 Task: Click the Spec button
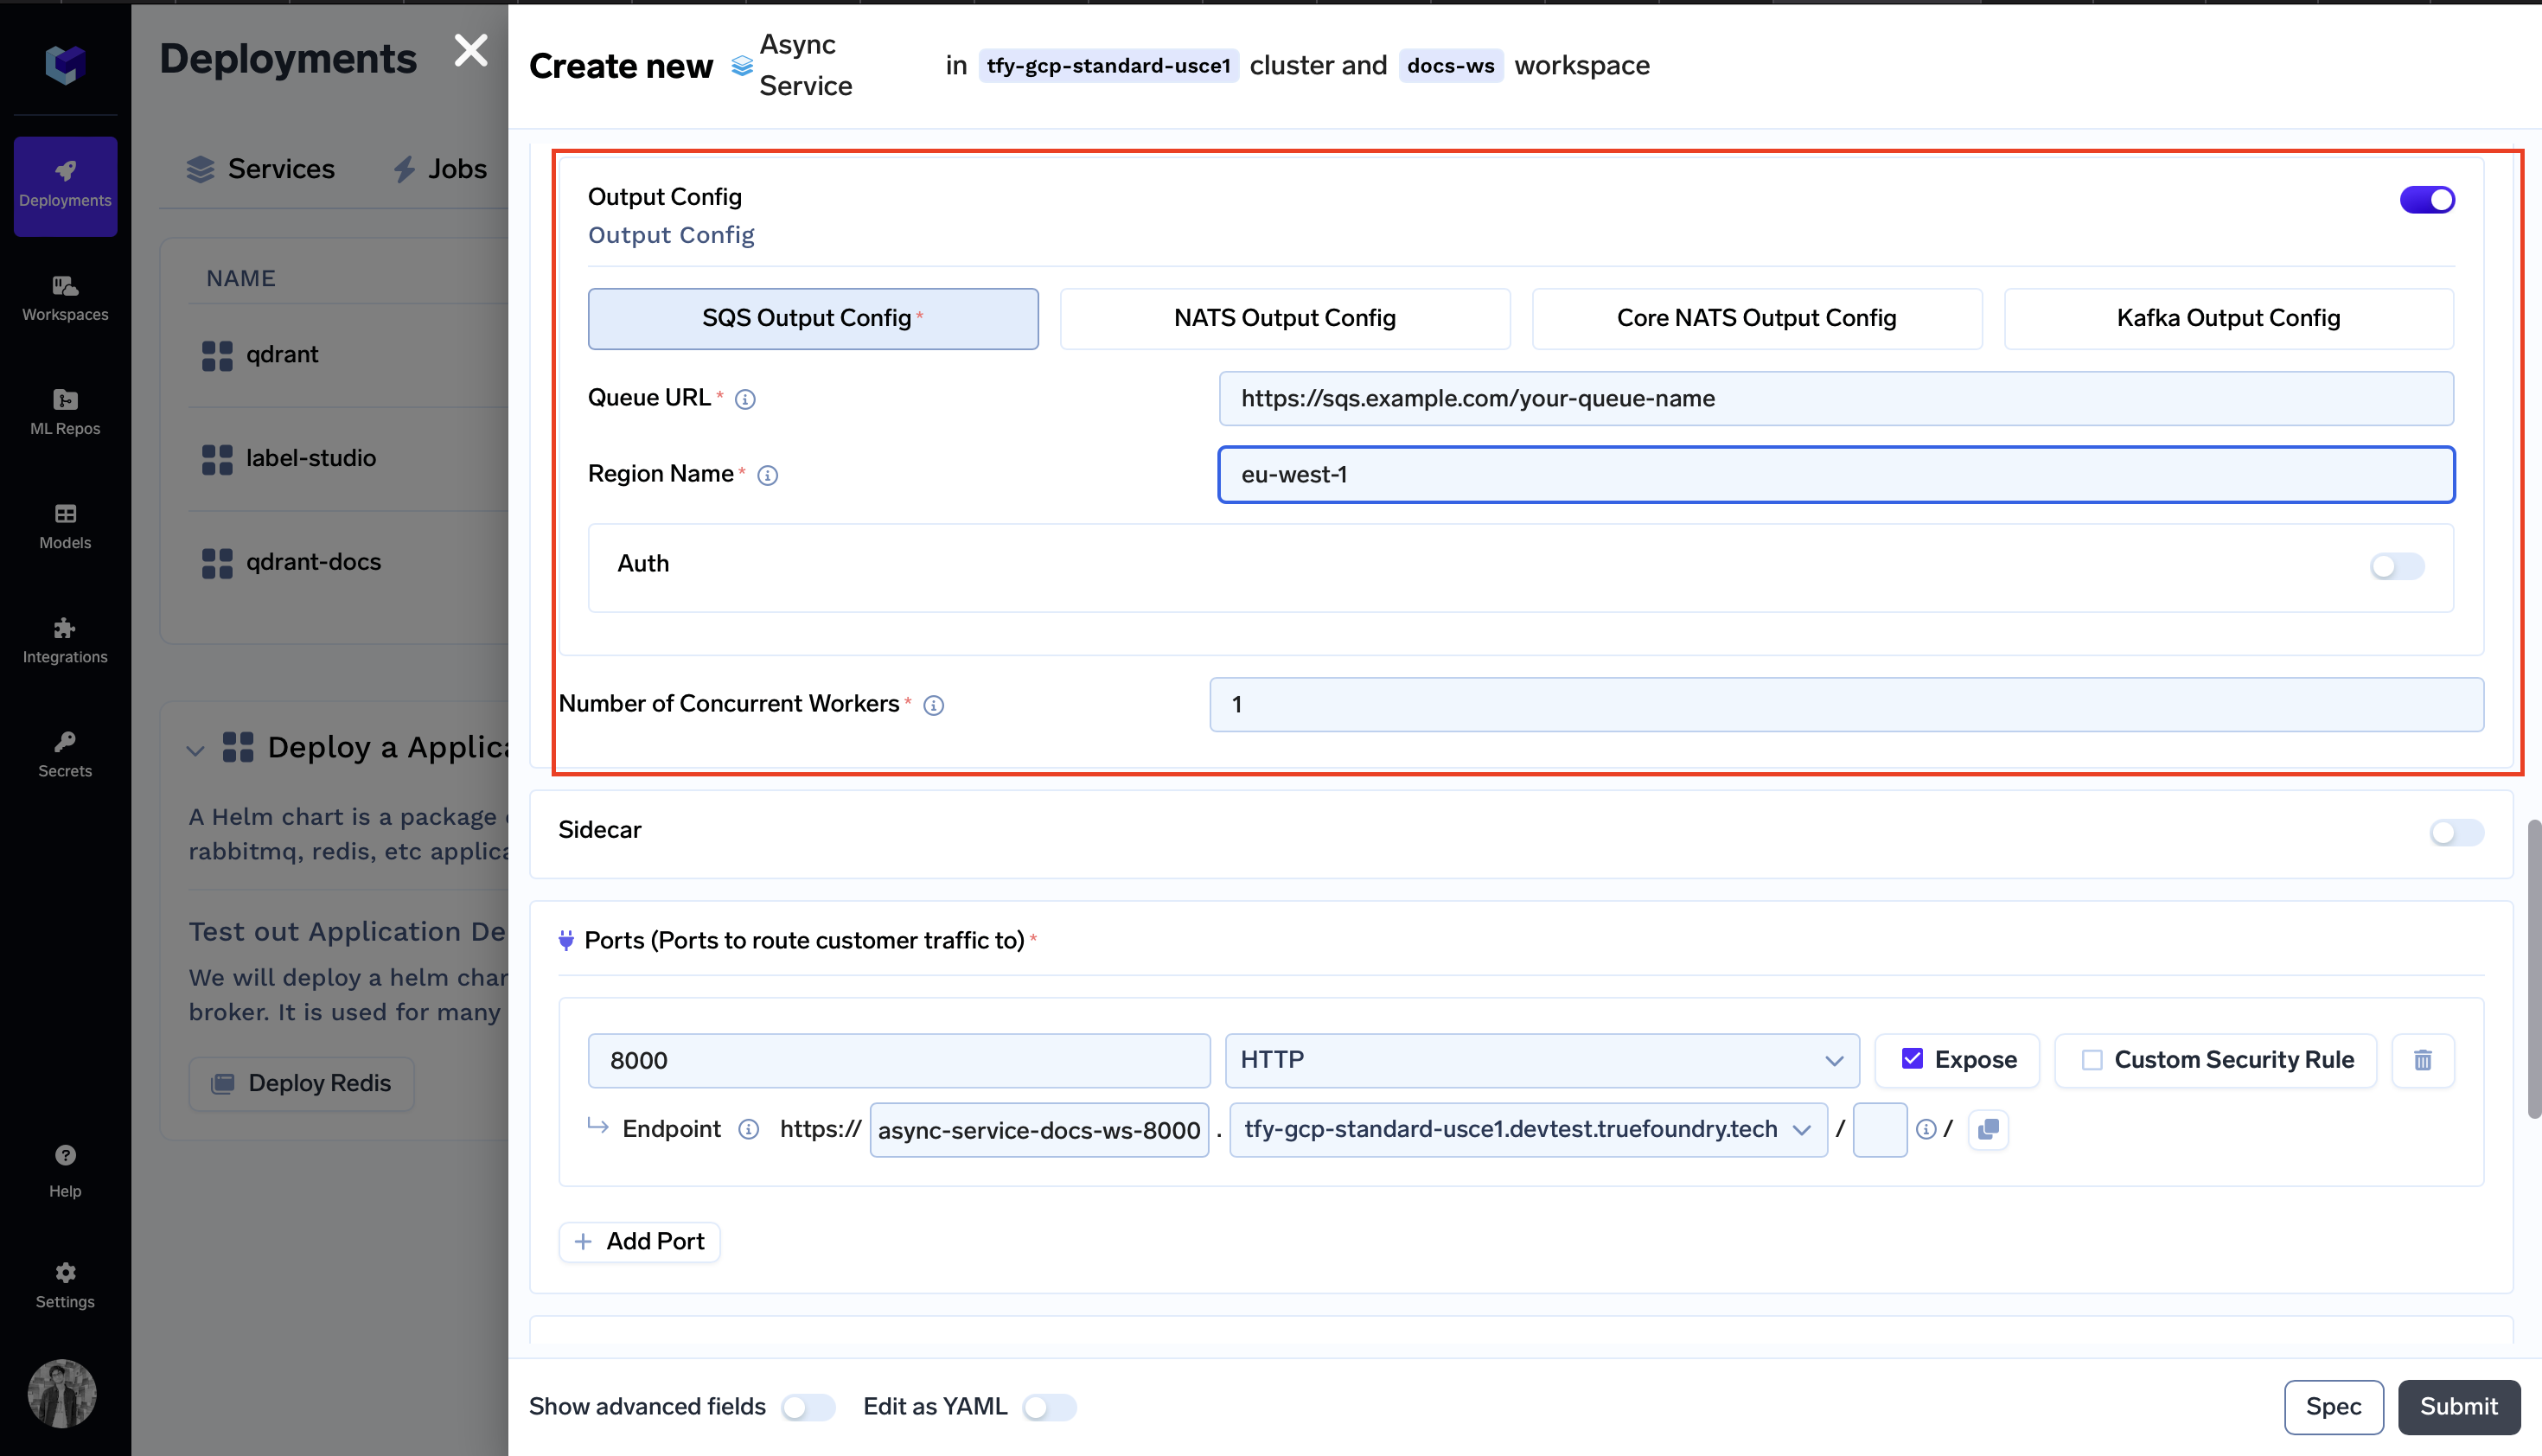(x=2333, y=1406)
